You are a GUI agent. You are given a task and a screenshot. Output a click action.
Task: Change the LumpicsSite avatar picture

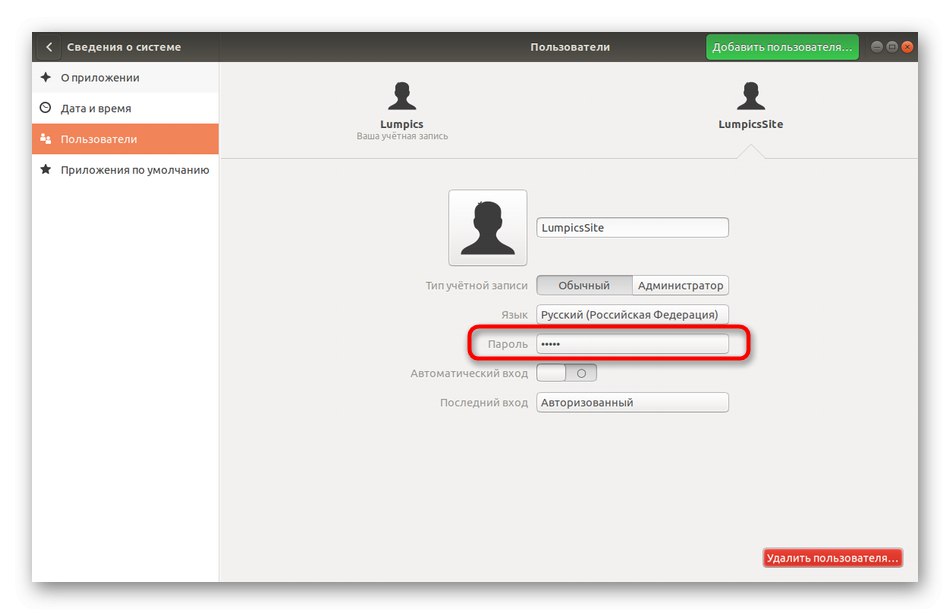pos(488,228)
